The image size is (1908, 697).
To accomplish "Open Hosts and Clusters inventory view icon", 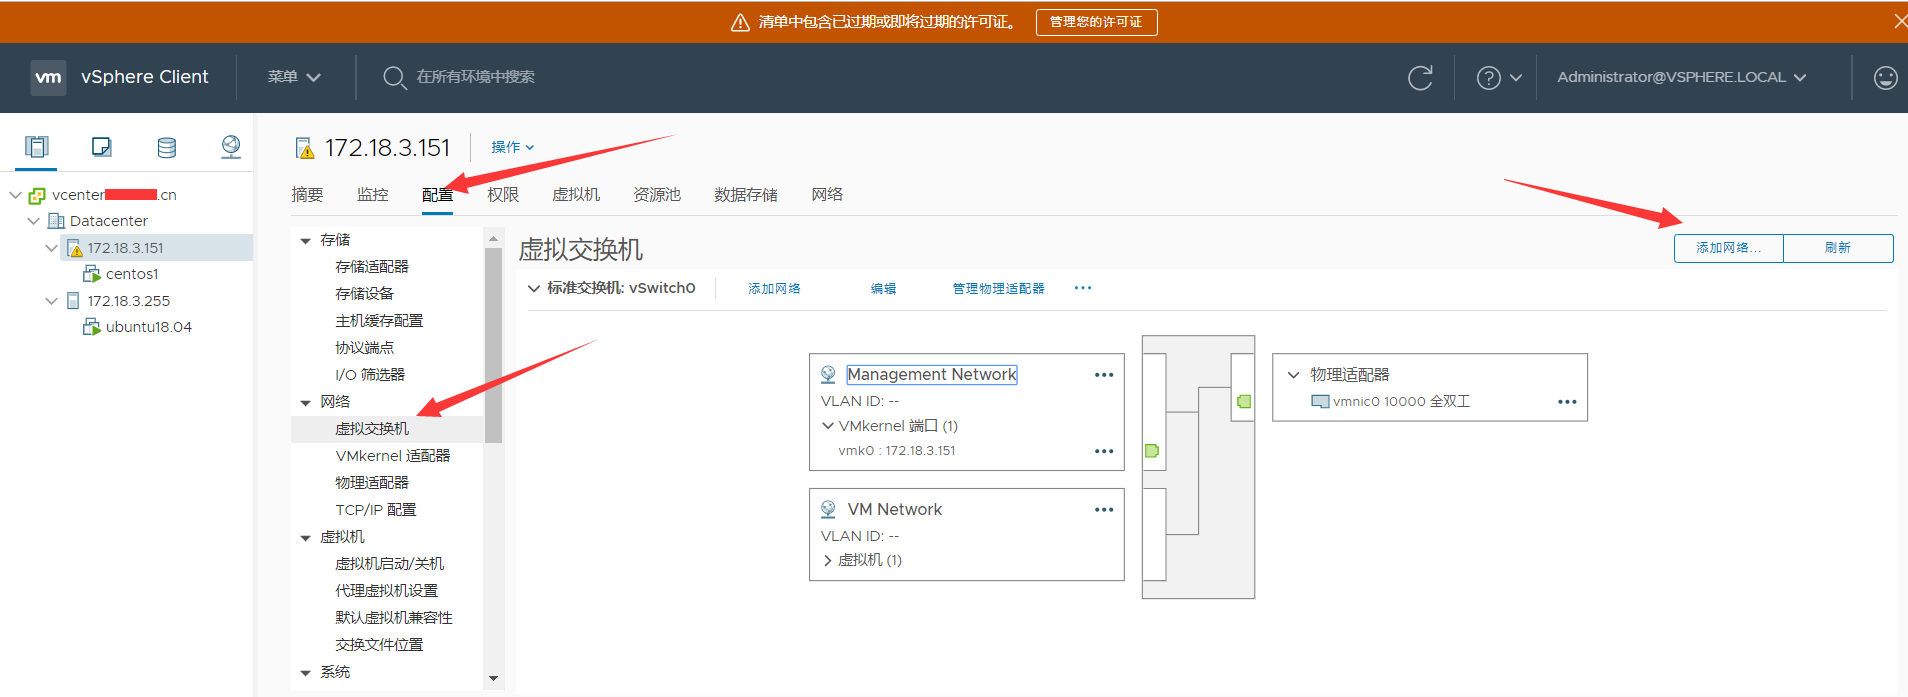I will tap(37, 147).
